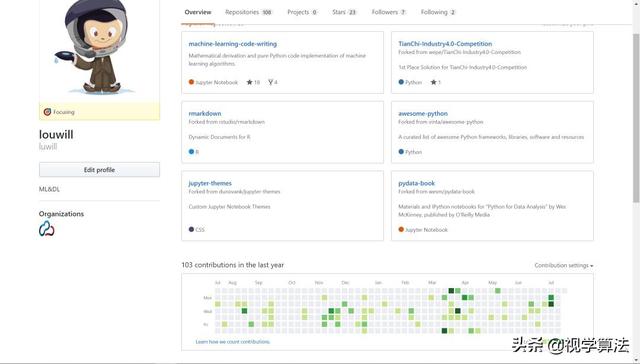Click the CSS language dot on jupyter-themes
Image resolution: width=640 pixels, height=364 pixels.
[x=191, y=229]
